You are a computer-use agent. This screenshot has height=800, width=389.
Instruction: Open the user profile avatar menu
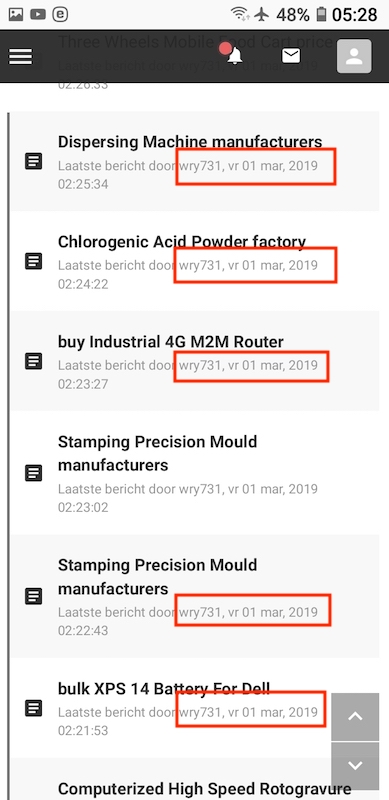point(354,56)
